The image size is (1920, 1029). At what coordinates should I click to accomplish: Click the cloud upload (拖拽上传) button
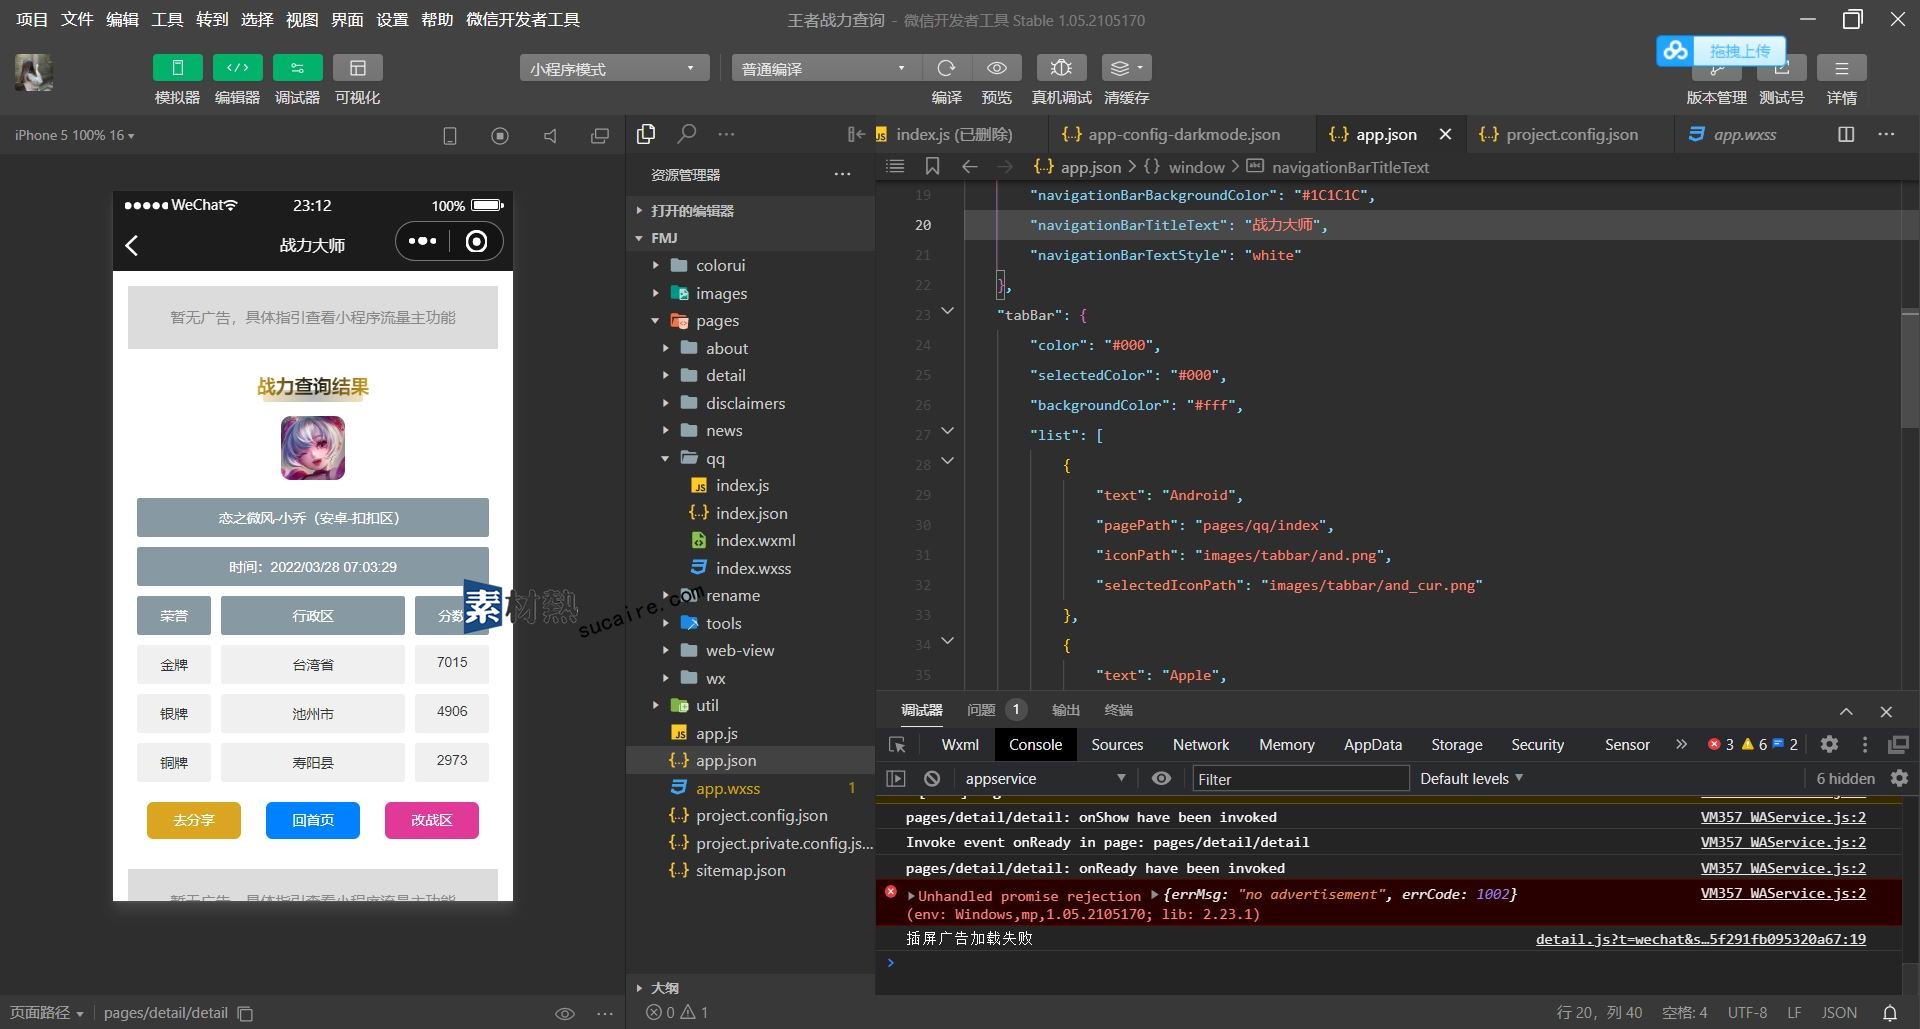point(1722,51)
